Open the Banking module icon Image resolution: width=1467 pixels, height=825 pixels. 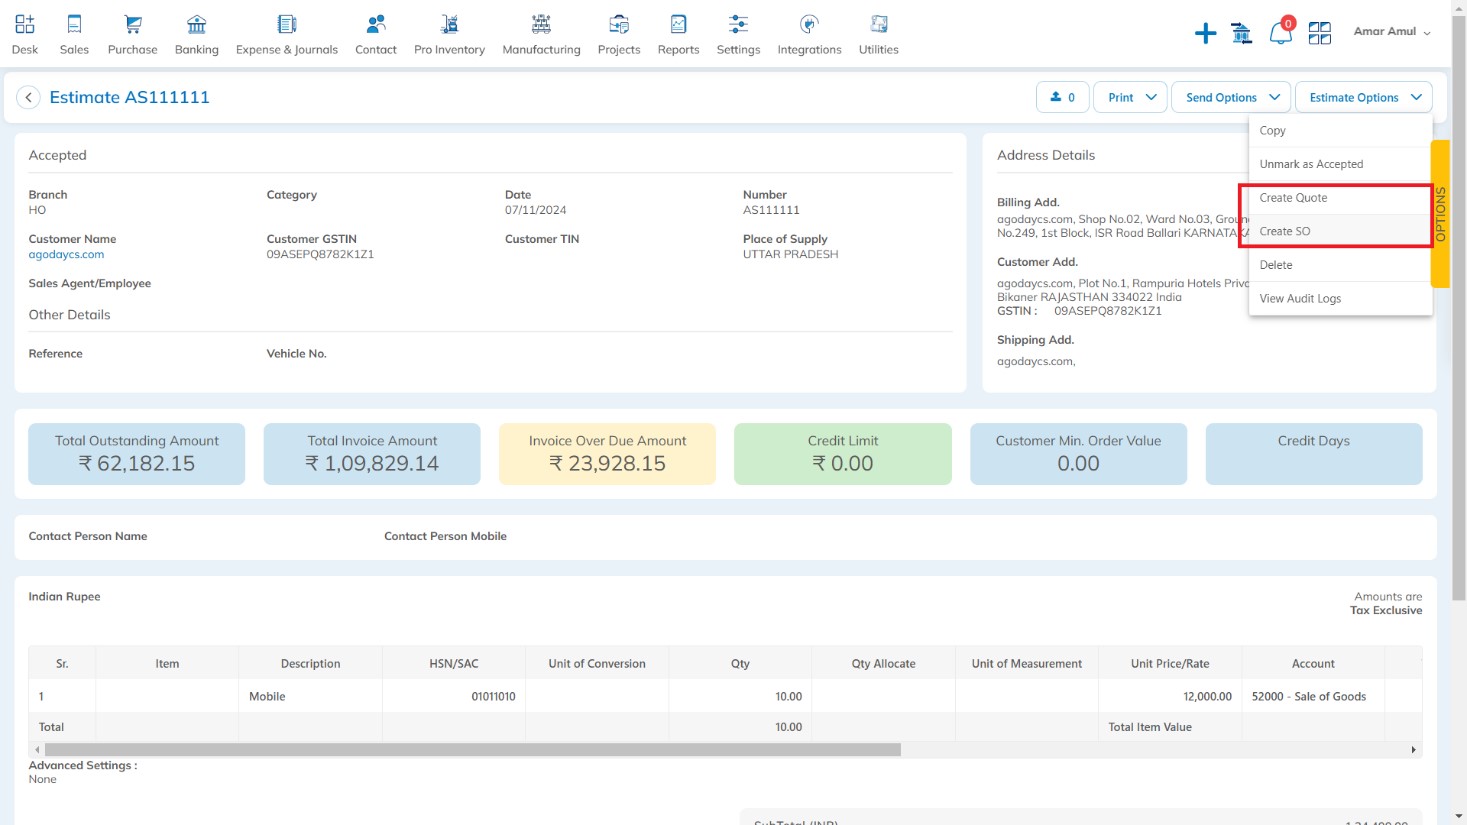tap(197, 24)
